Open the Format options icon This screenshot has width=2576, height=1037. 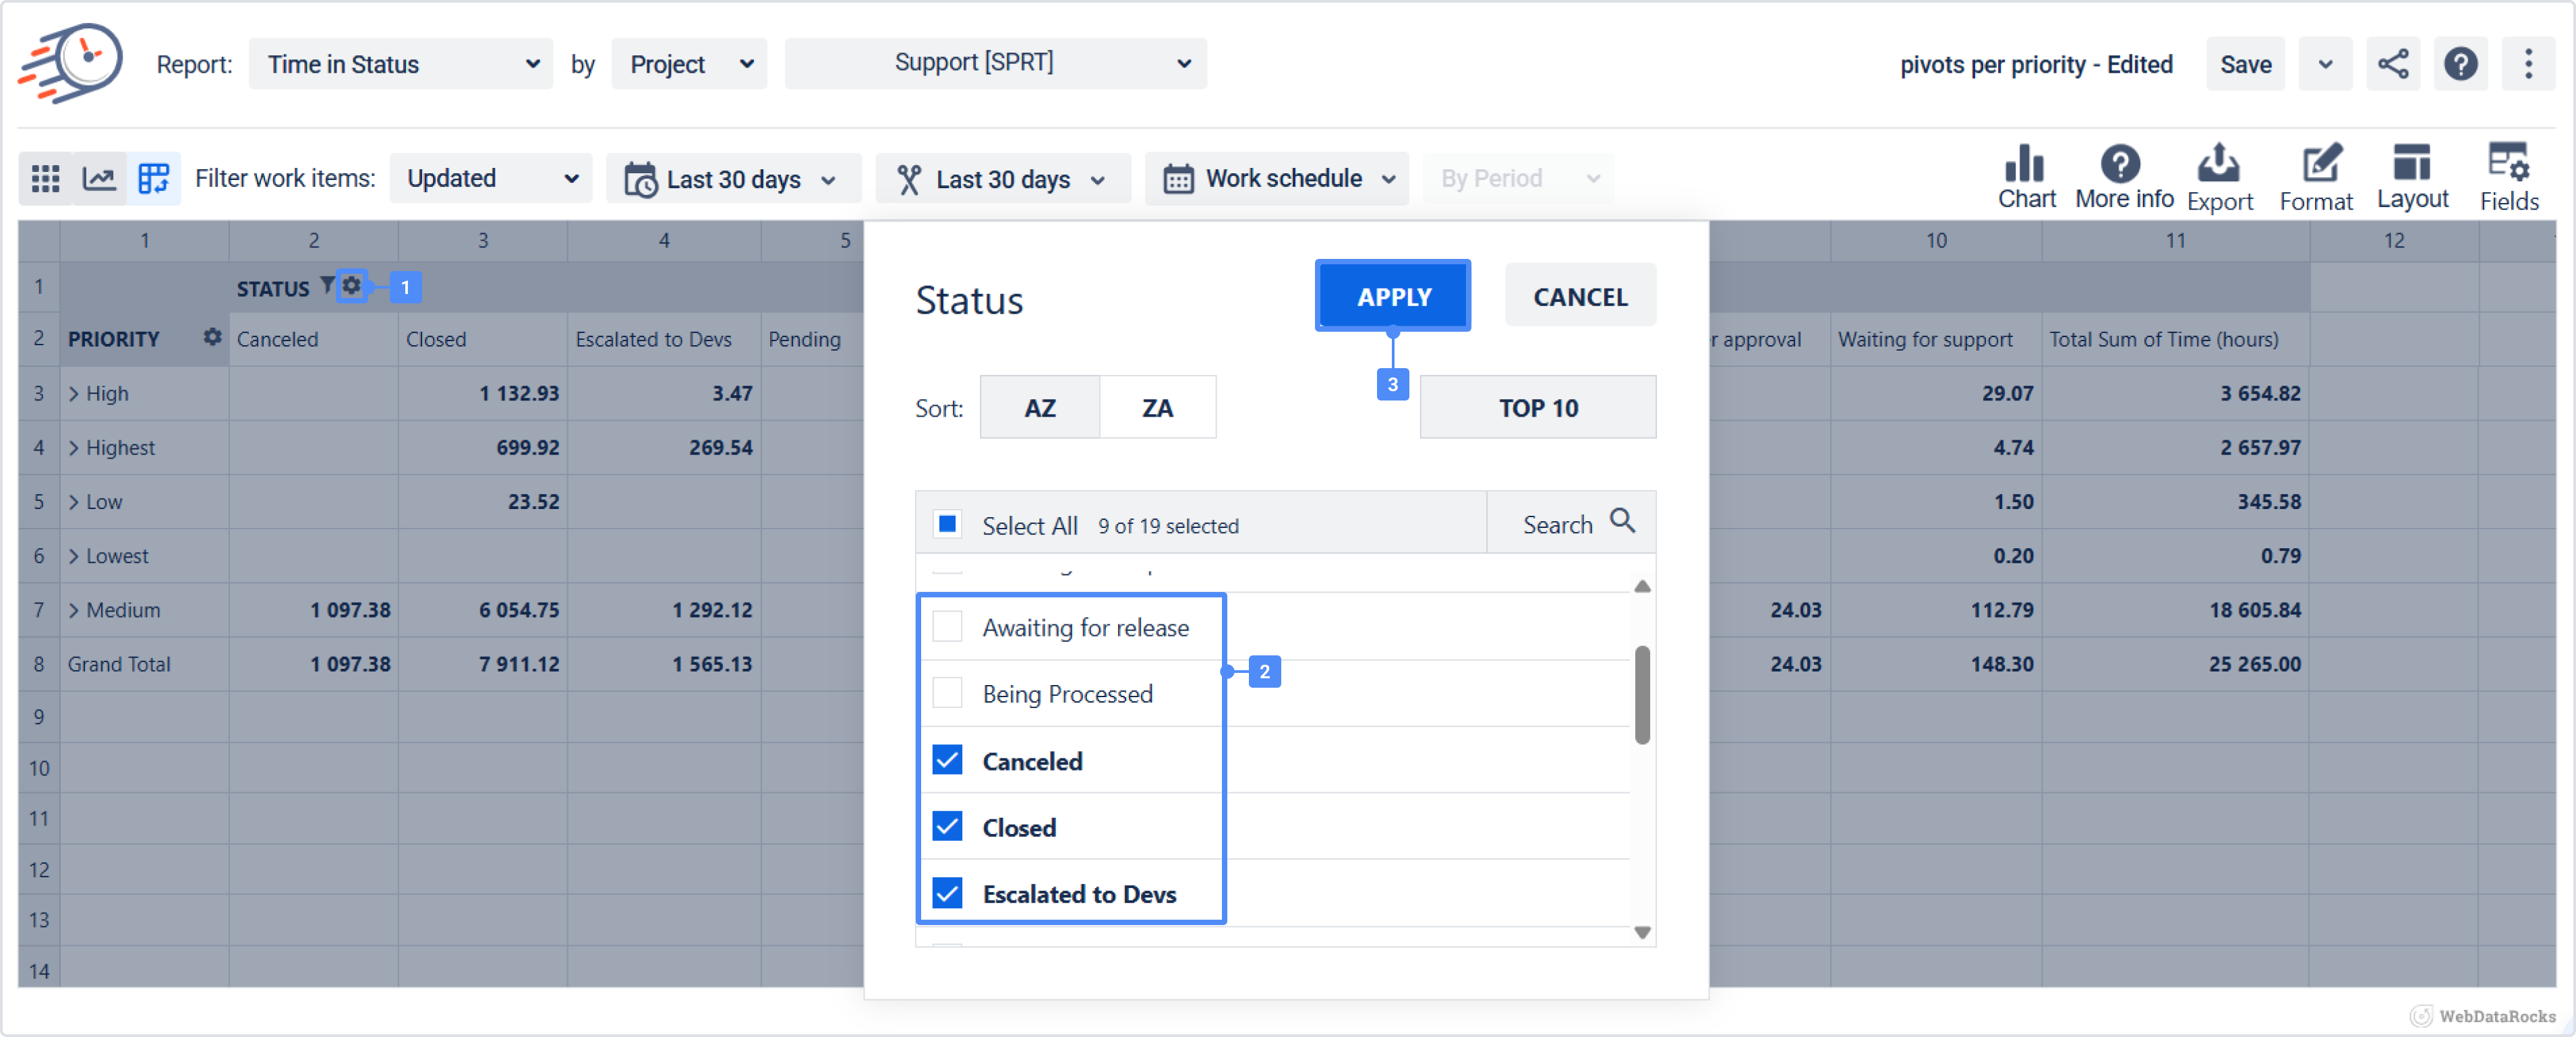[2319, 163]
